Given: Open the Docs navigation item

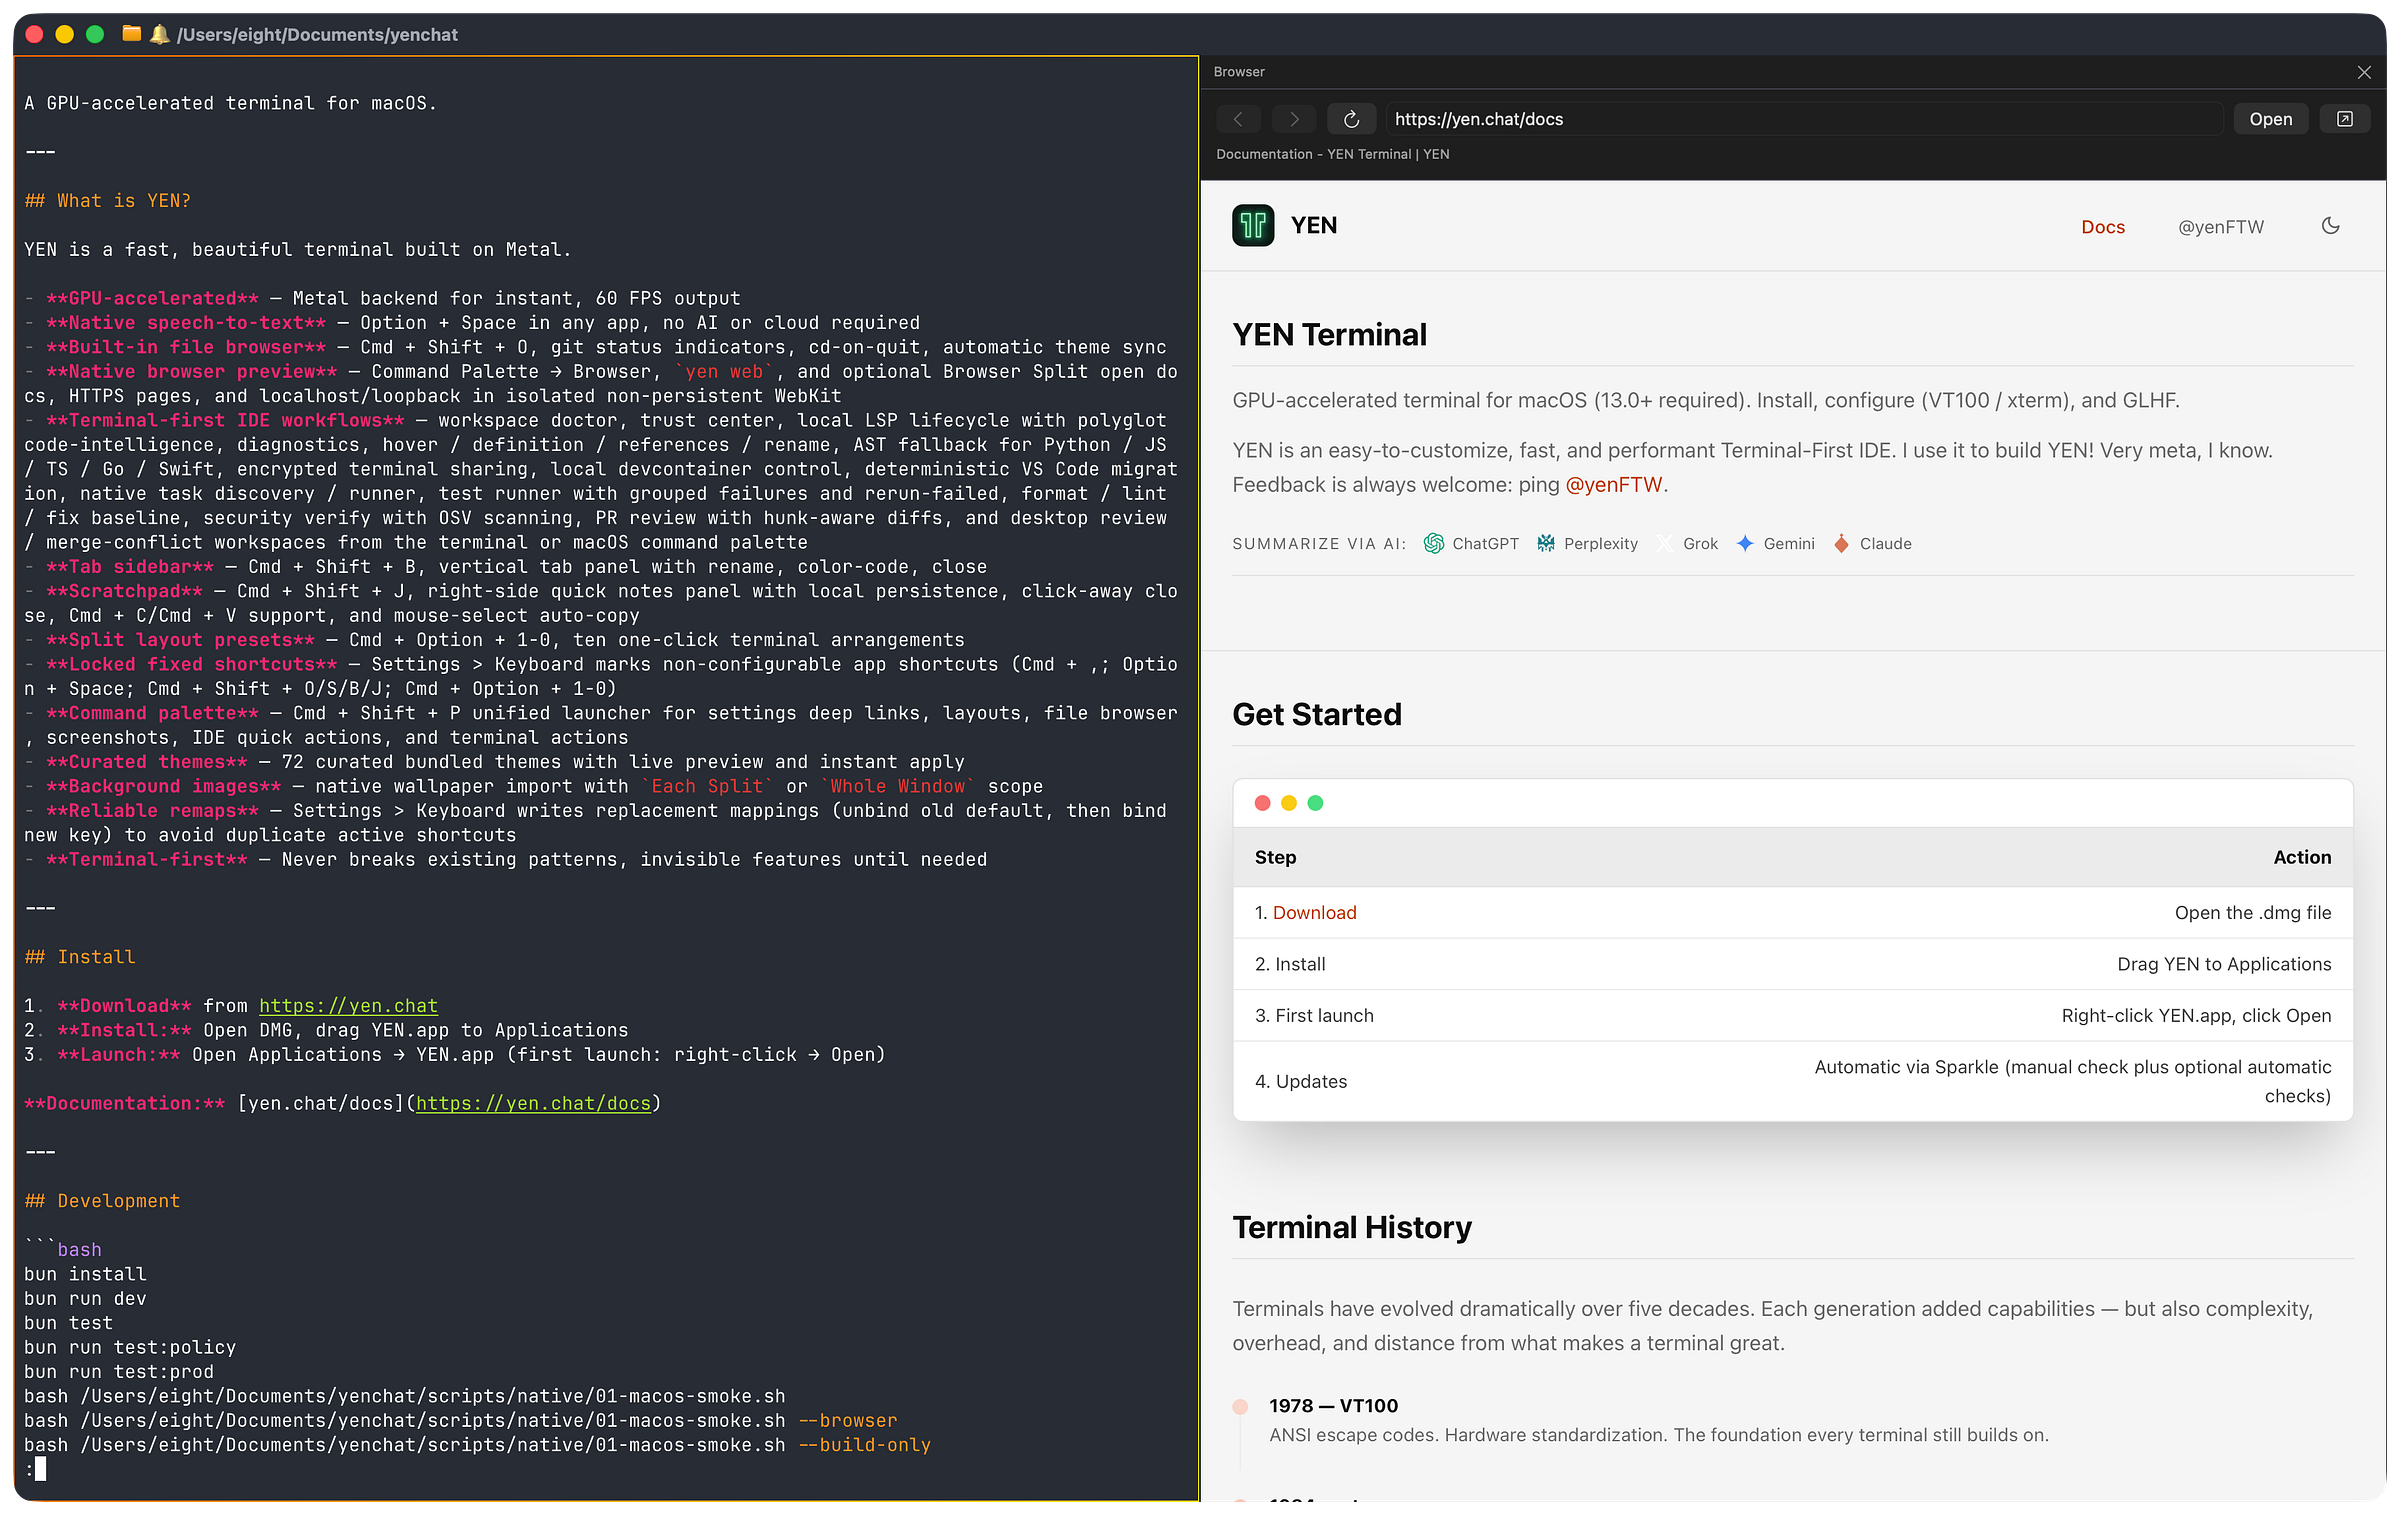Looking at the screenshot, I should point(2103,227).
